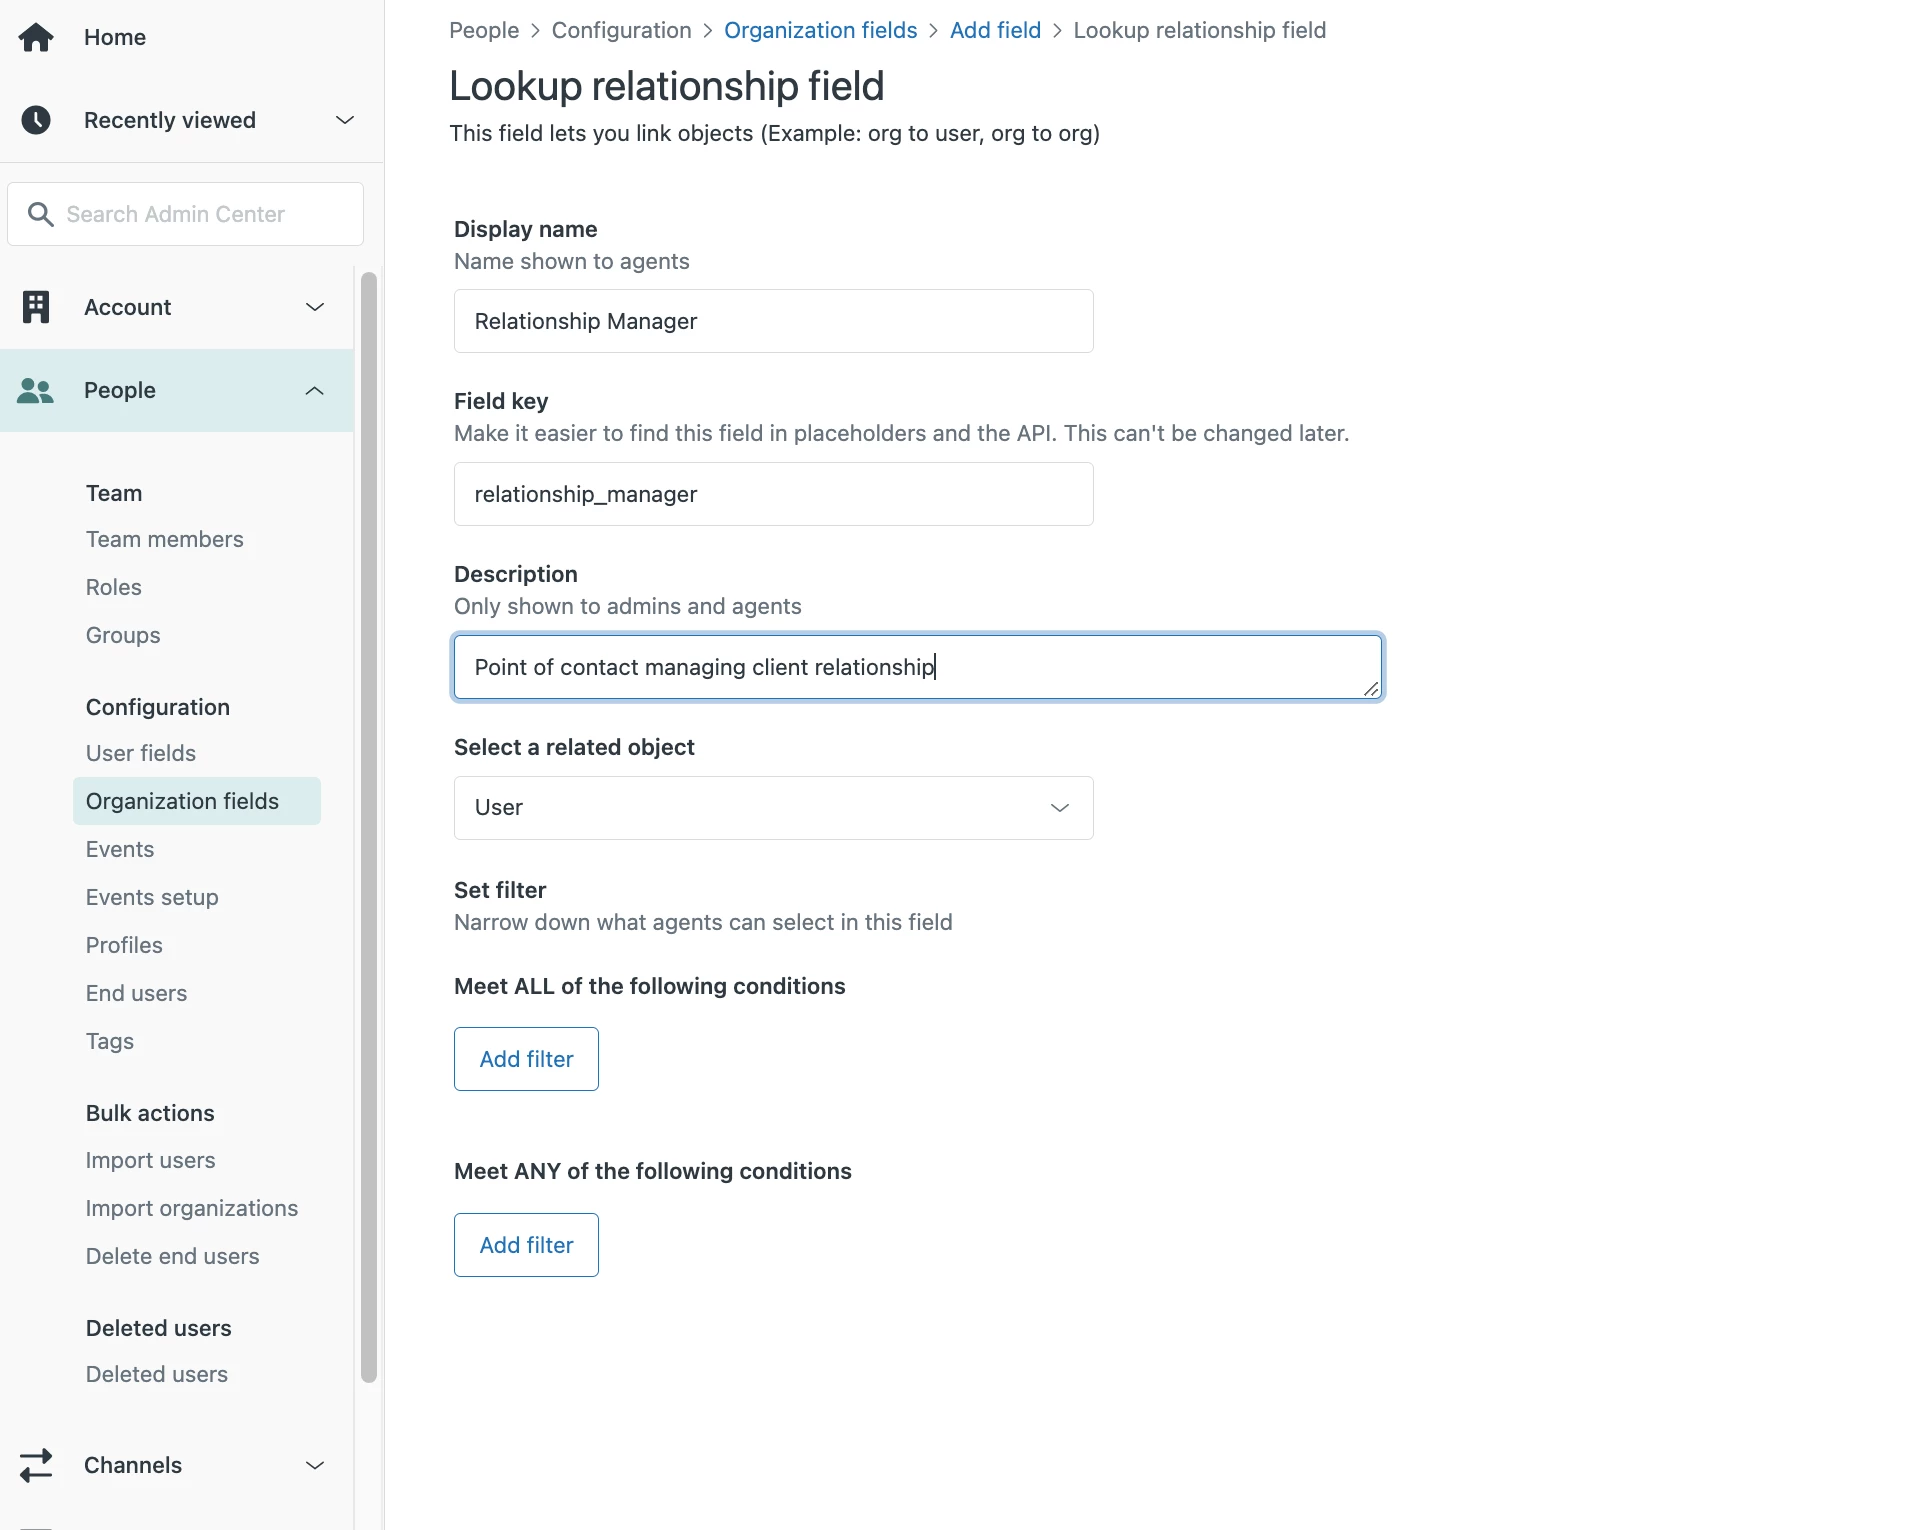Expand the Account section chevron
1922x1530 pixels.
[x=315, y=307]
